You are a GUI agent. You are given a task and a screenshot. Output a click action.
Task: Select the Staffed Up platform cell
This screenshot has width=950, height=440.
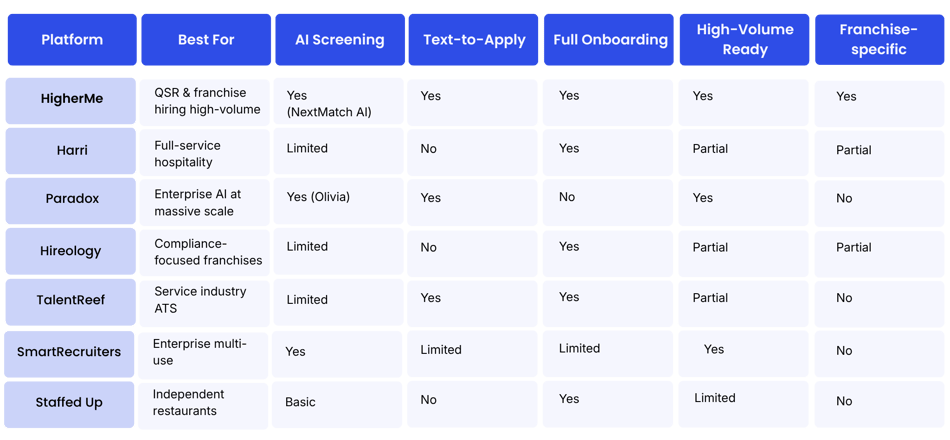coord(69,404)
